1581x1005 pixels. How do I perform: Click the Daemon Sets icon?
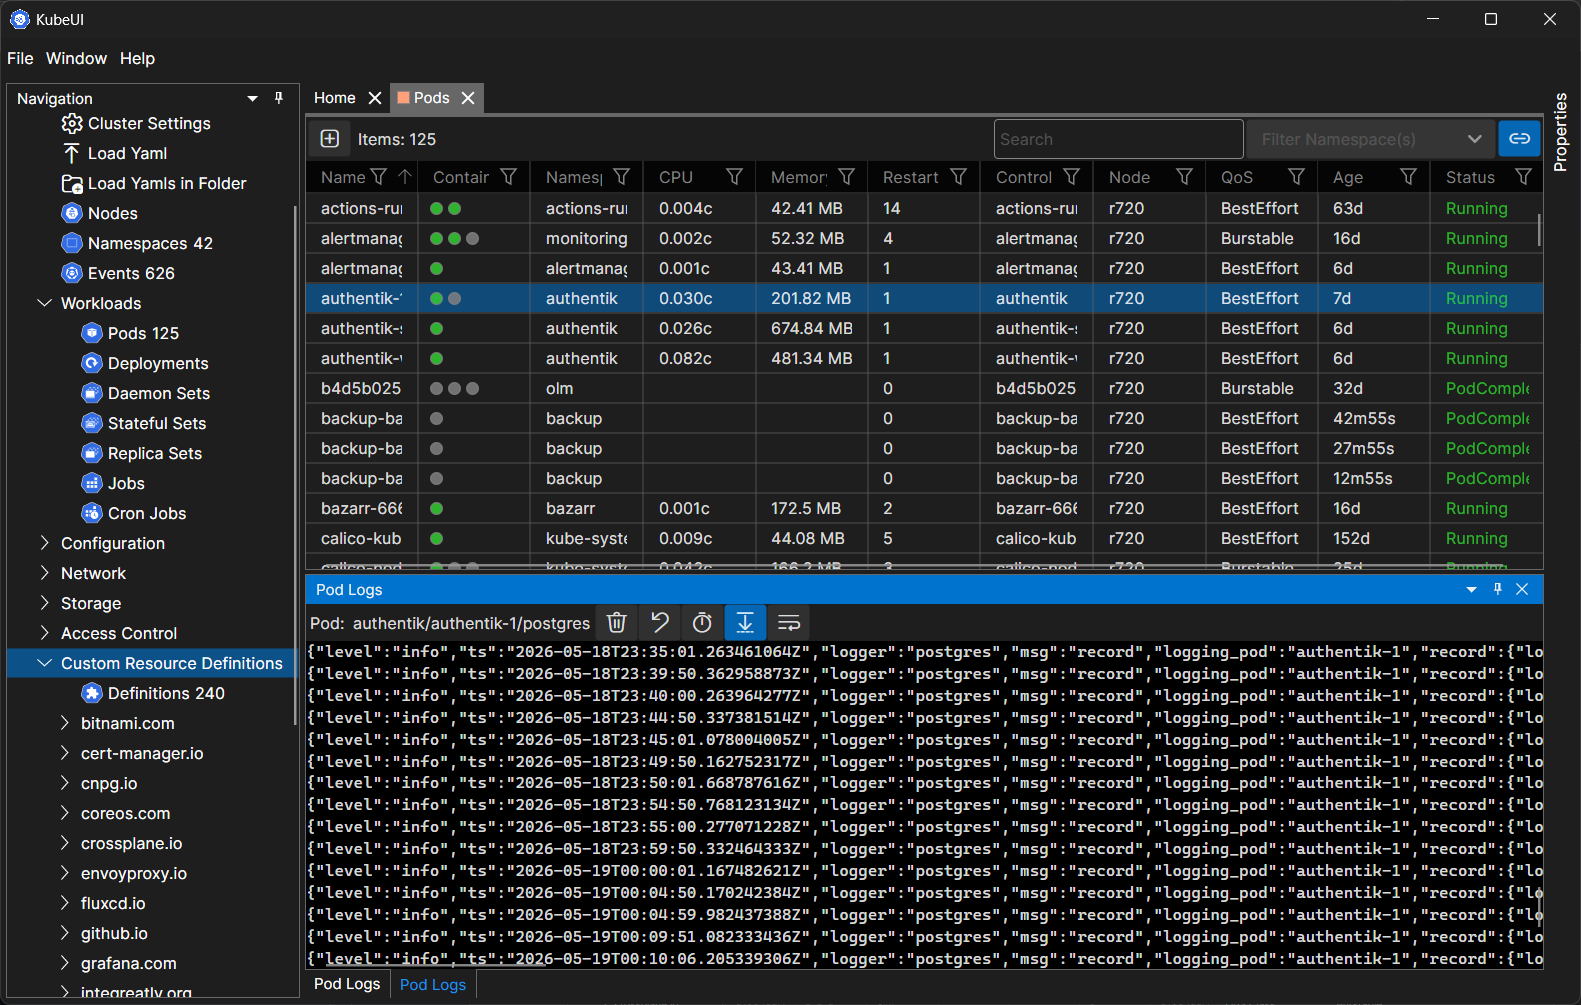pyautogui.click(x=92, y=393)
